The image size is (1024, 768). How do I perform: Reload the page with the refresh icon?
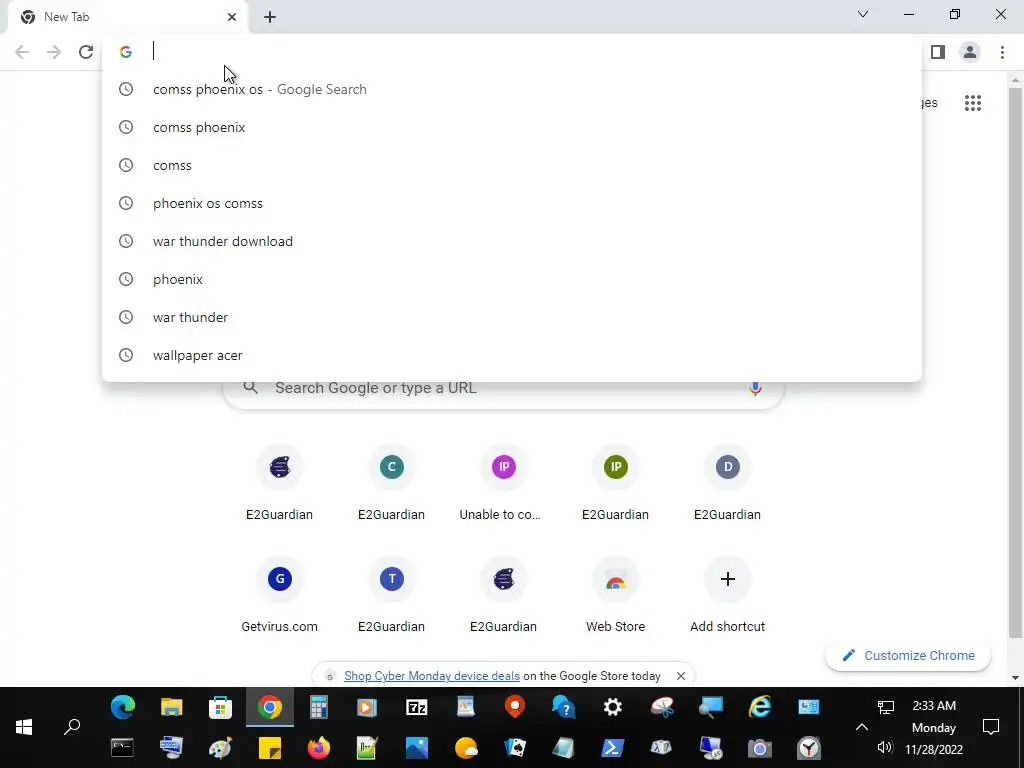click(86, 52)
